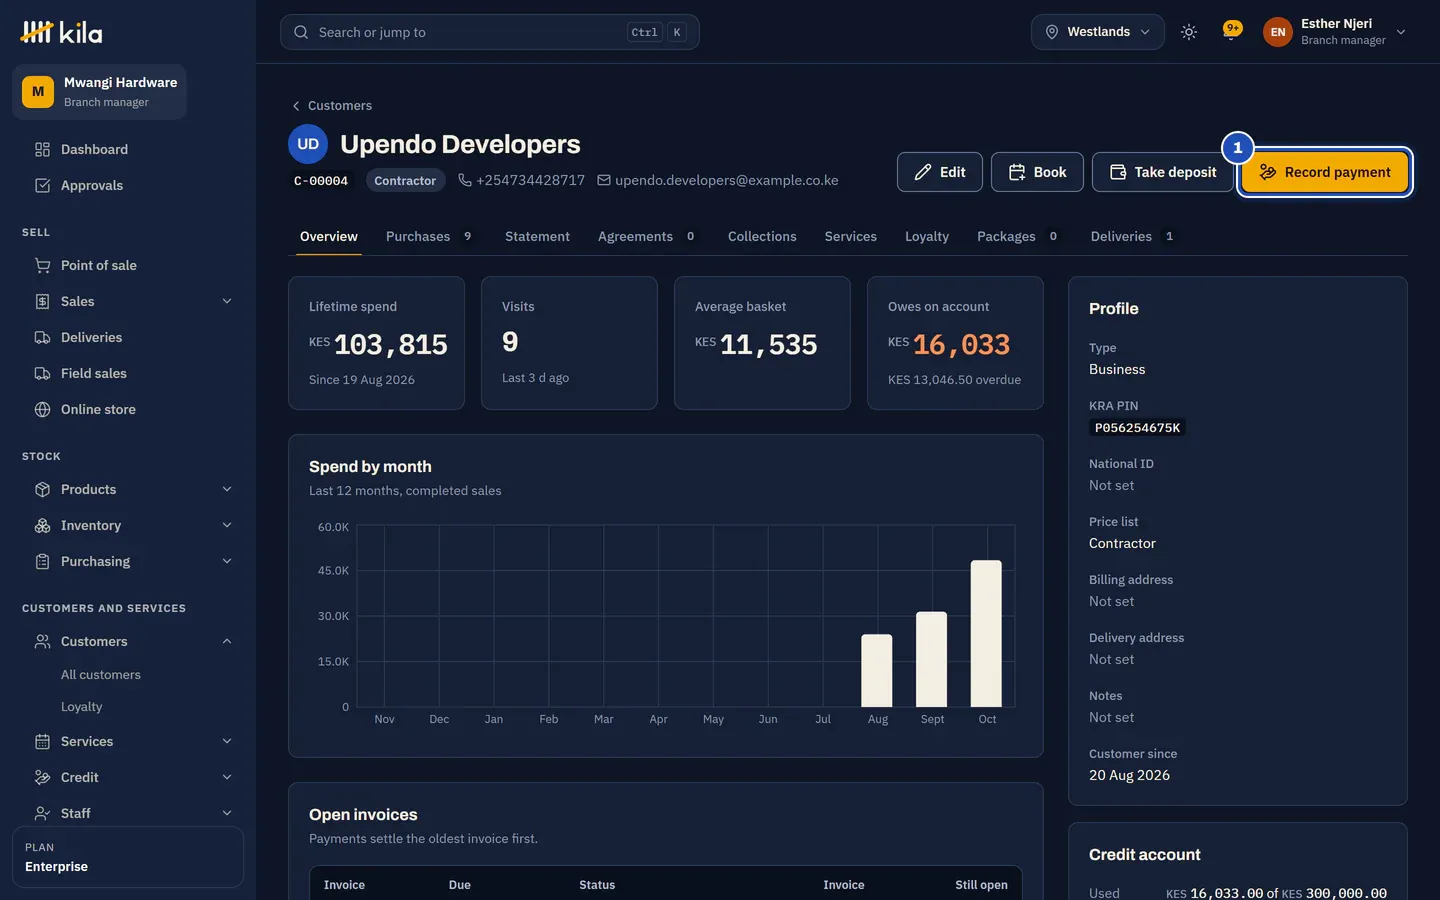Click the EN user avatar

(x=1277, y=32)
